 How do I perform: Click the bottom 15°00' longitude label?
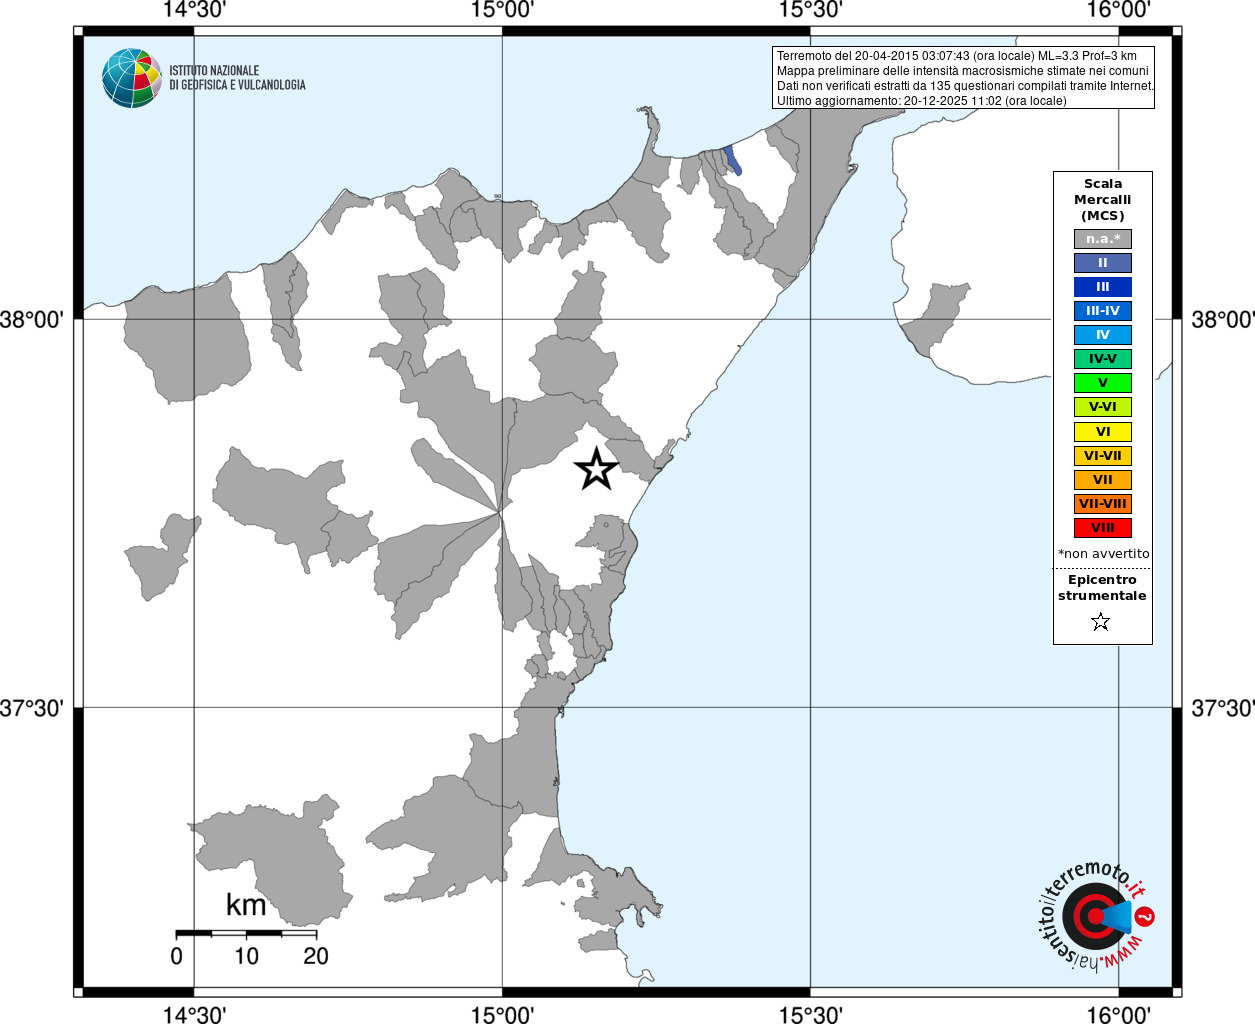click(502, 1015)
